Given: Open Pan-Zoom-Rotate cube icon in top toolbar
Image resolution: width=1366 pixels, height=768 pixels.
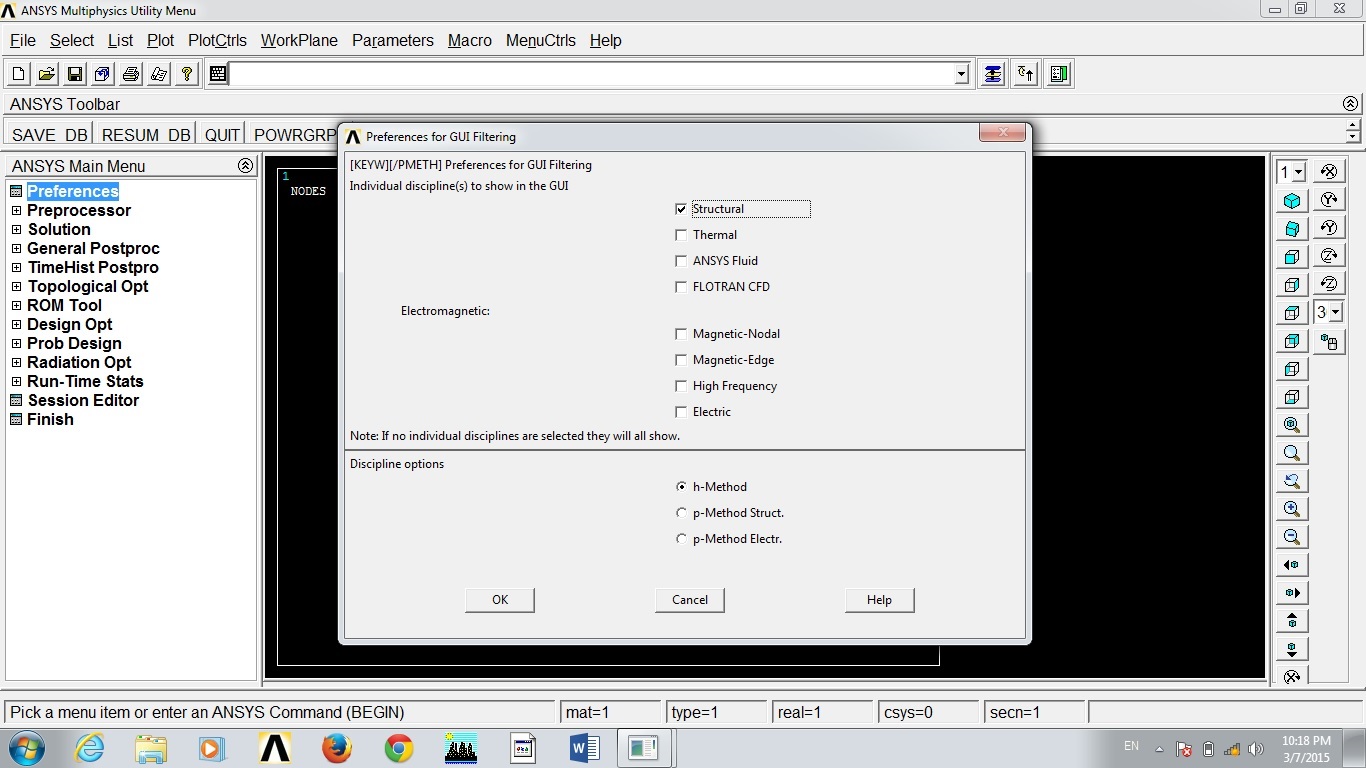Looking at the screenshot, I should click(x=102, y=74).
